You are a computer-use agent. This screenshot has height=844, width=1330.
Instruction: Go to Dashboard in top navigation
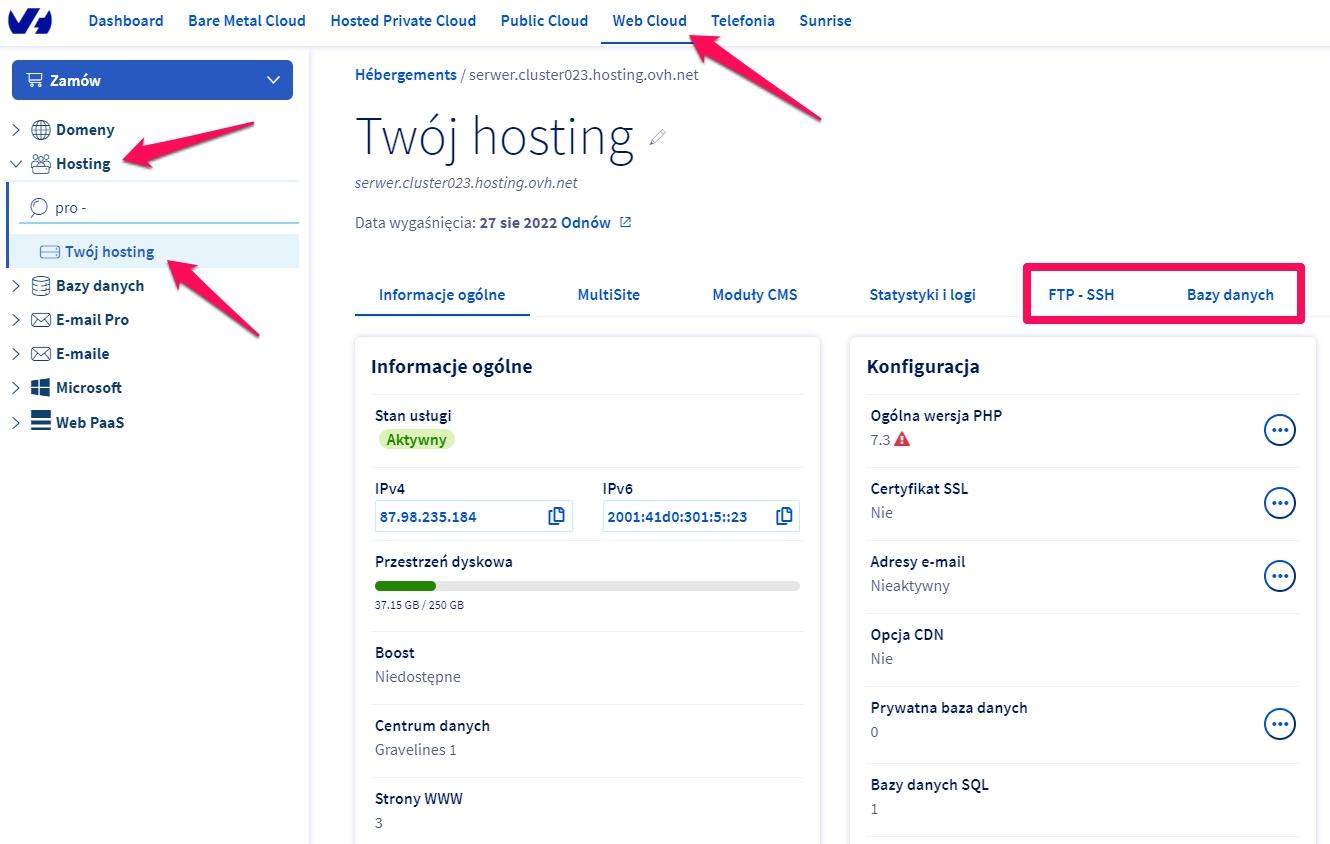pos(126,20)
